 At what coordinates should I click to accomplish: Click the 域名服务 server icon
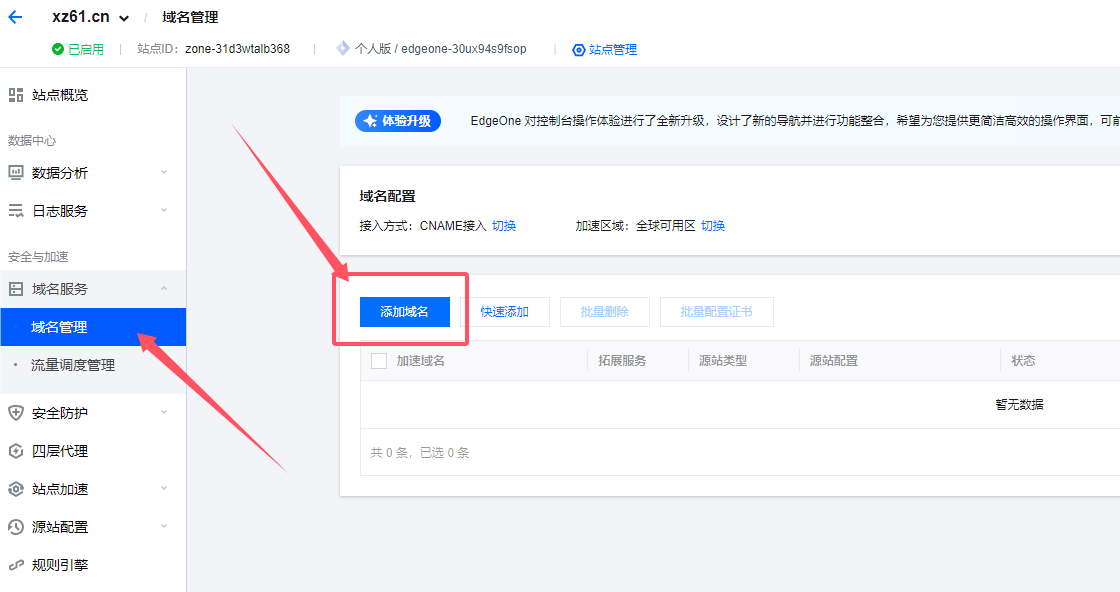(16, 289)
